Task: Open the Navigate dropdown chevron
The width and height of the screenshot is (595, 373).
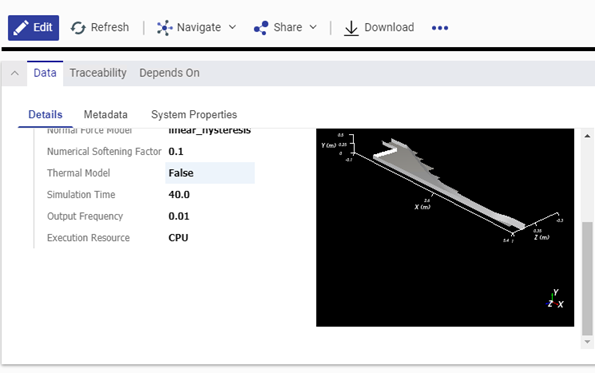Action: 233,27
